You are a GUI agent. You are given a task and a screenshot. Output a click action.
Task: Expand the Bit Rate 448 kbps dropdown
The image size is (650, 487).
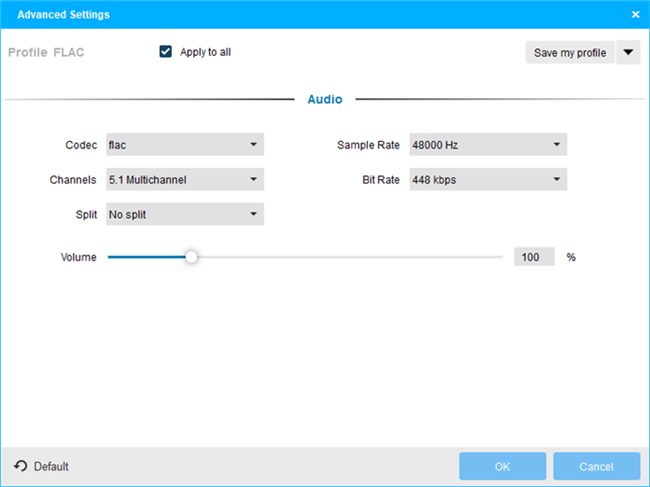coord(487,180)
